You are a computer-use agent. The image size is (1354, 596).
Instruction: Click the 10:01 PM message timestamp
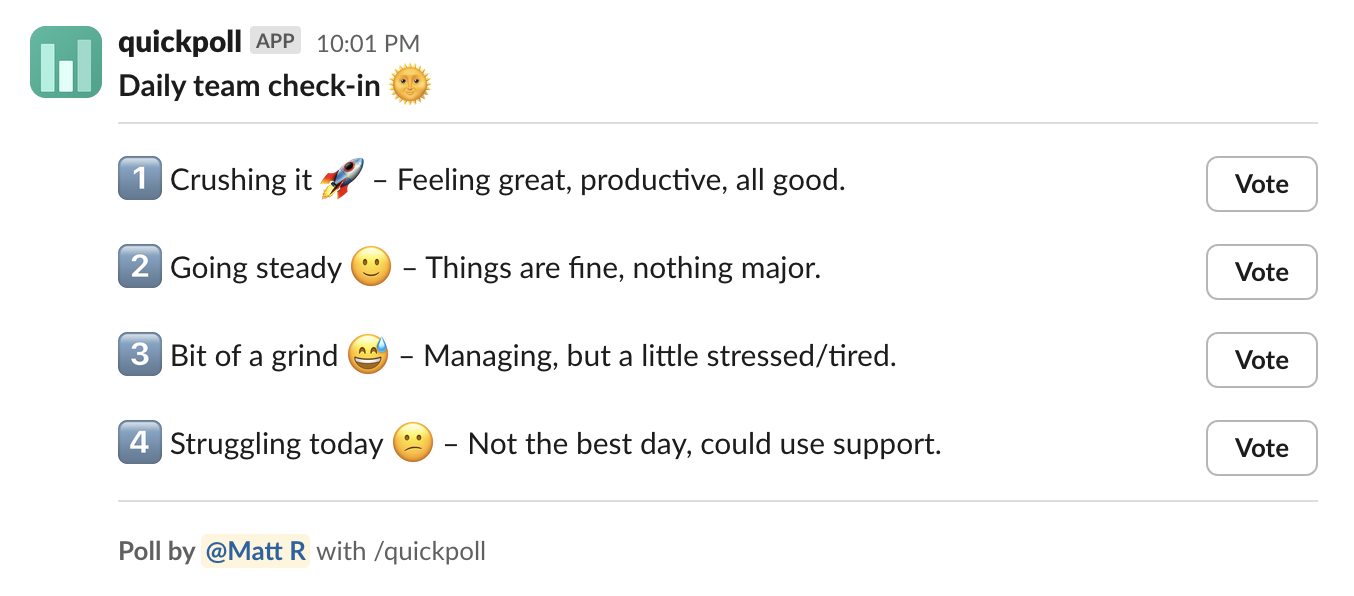pos(368,43)
